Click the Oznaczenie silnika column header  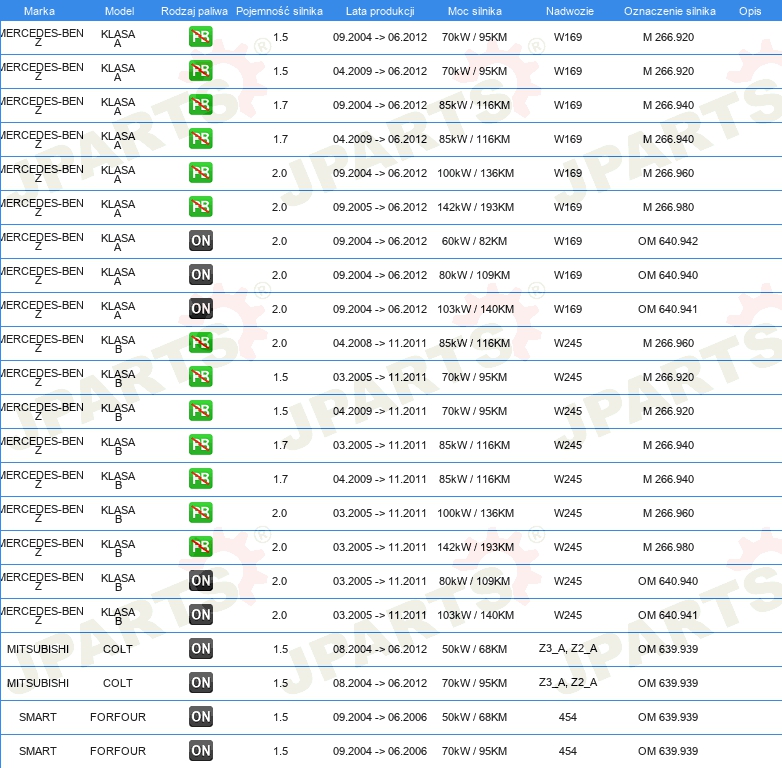[669, 11]
